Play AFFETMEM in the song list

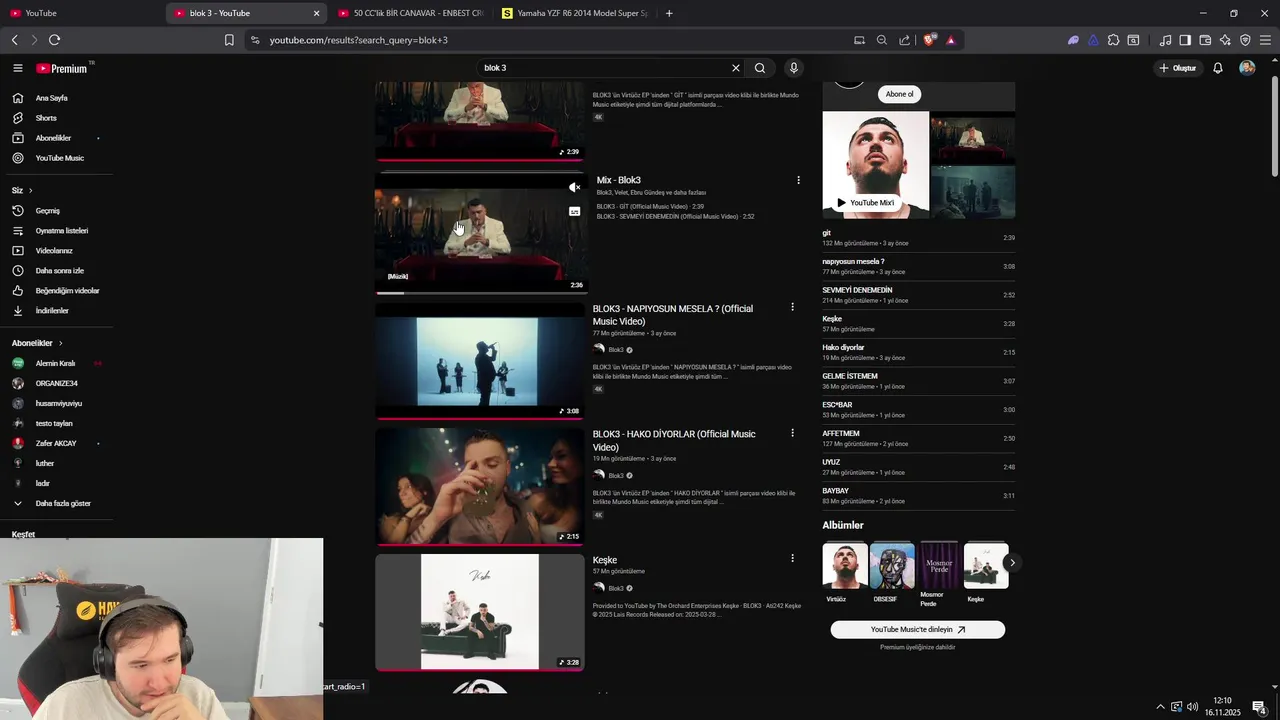[x=918, y=438]
